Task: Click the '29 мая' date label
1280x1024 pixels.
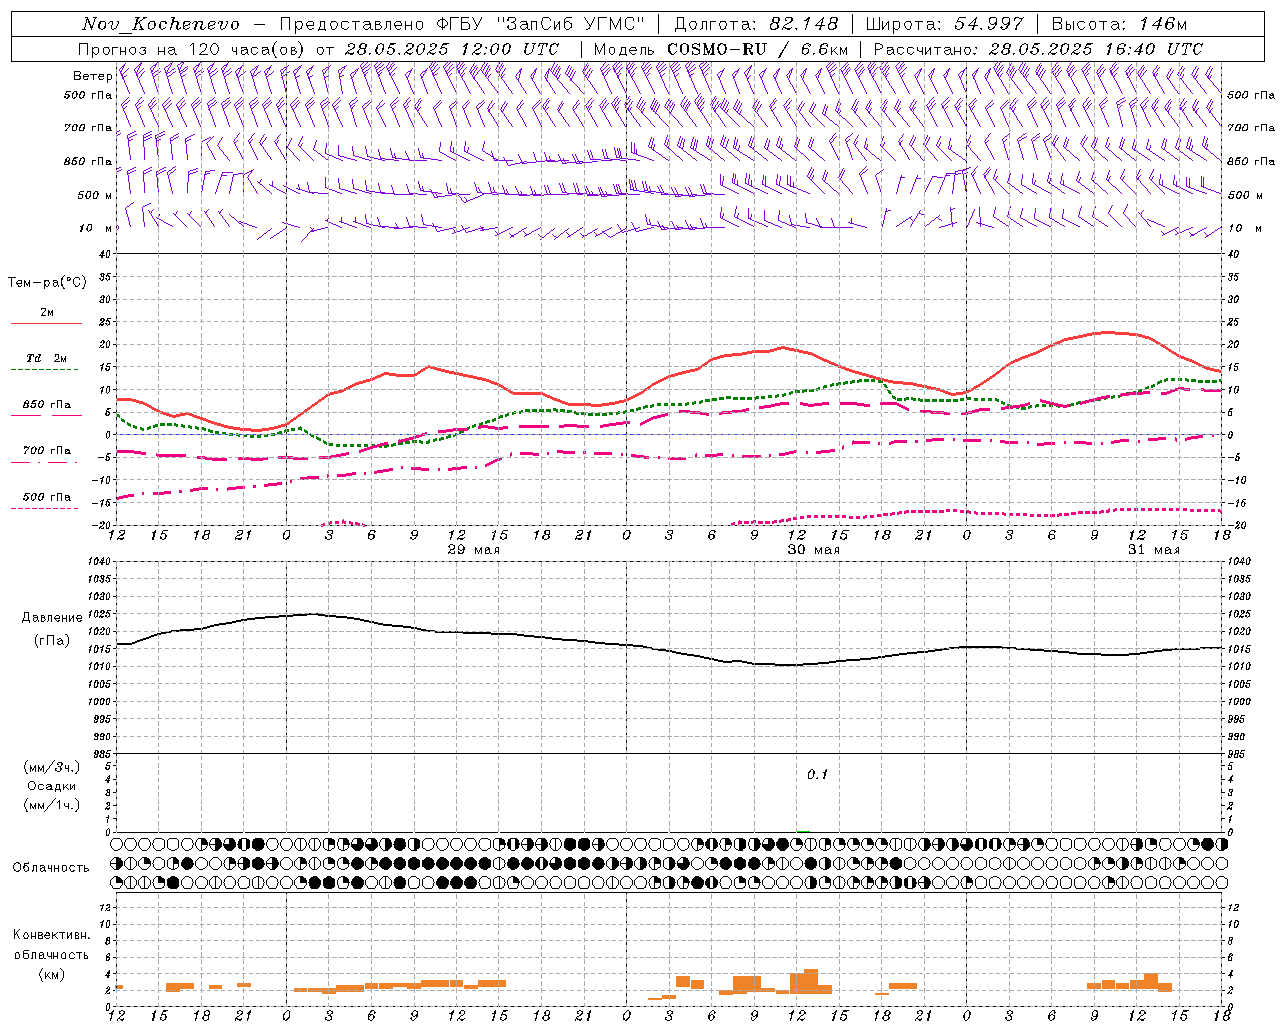Action: tap(474, 550)
